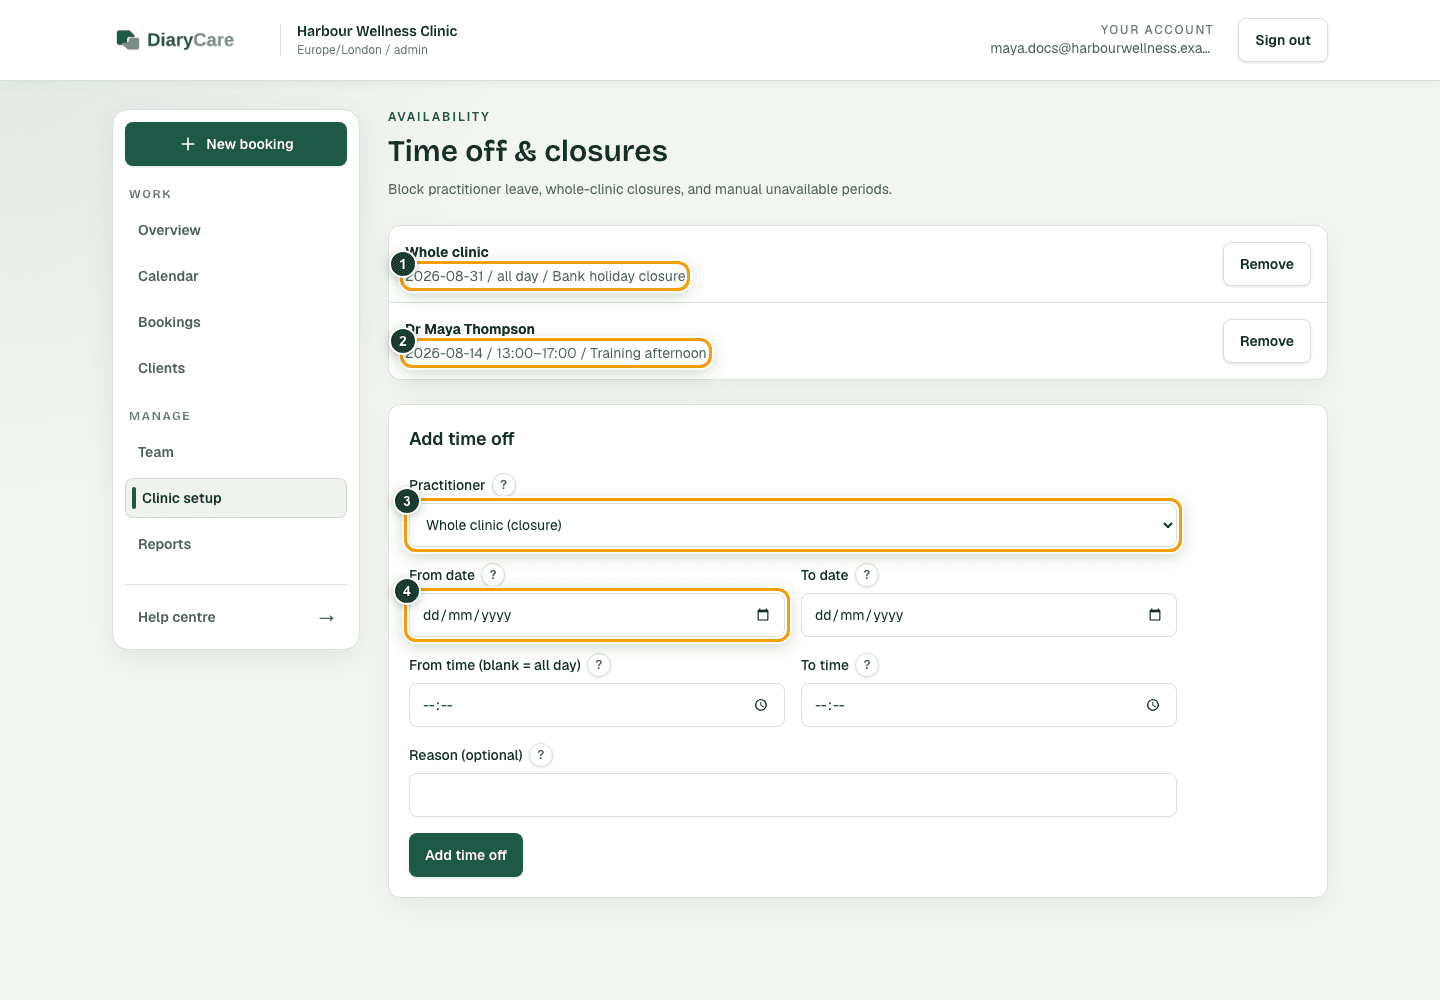Click the DiaryCare logo icon
The height and width of the screenshot is (1000, 1440).
click(x=127, y=40)
